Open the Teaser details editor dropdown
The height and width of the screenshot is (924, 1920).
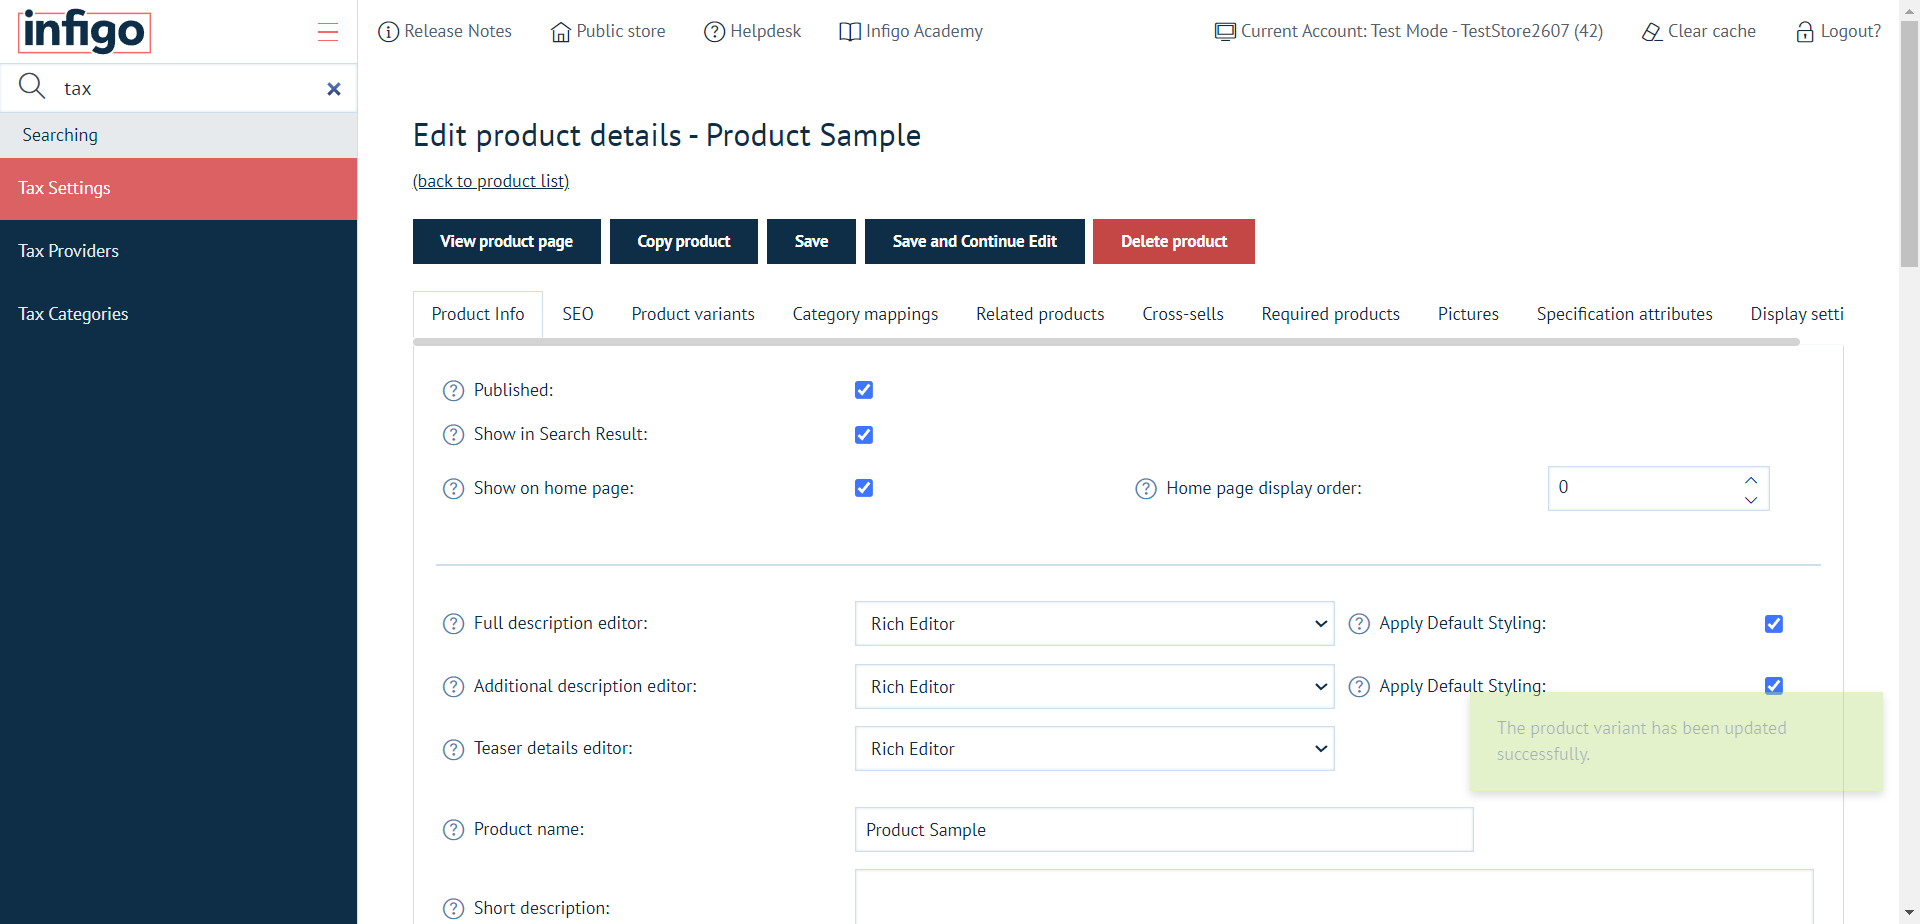tap(1094, 749)
